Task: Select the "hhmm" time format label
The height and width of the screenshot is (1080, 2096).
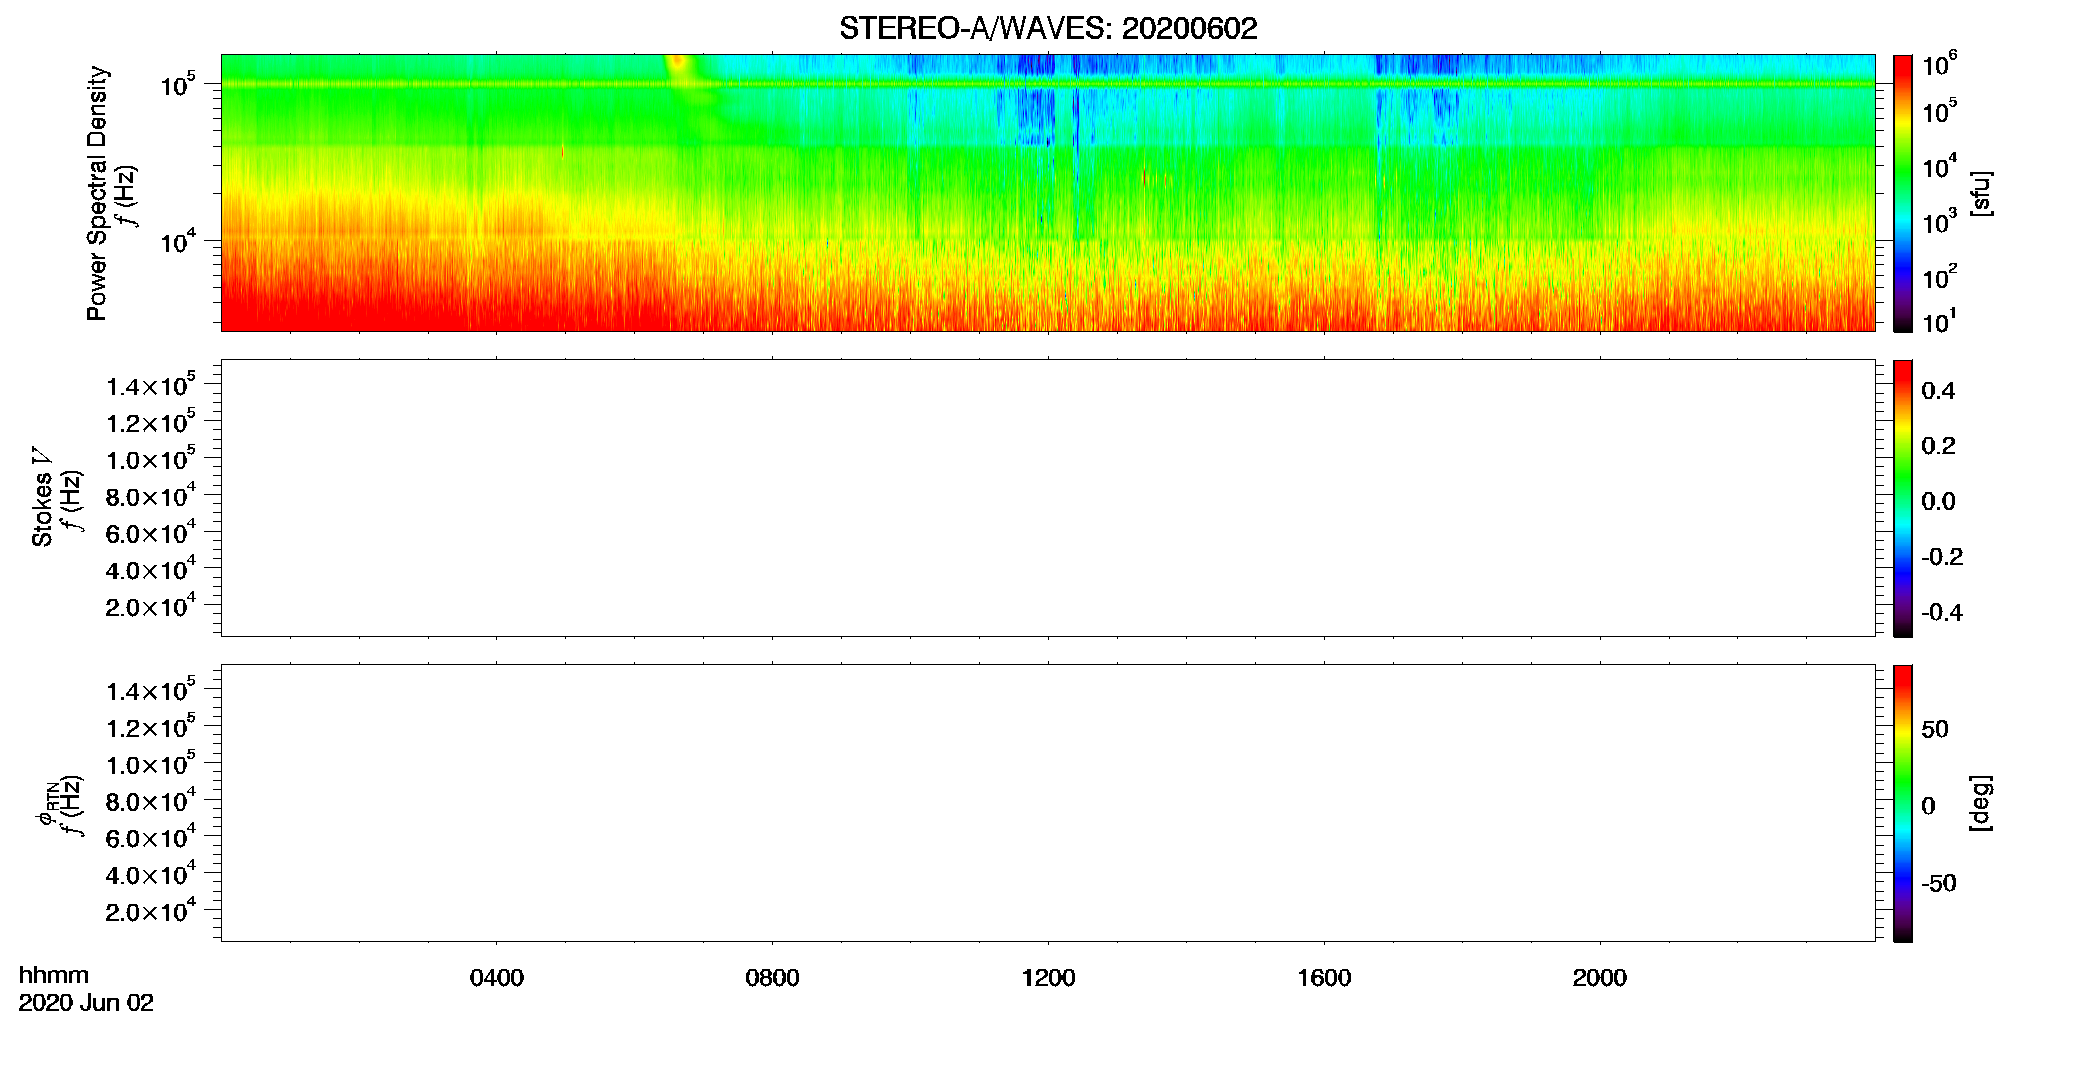Action: coord(54,975)
